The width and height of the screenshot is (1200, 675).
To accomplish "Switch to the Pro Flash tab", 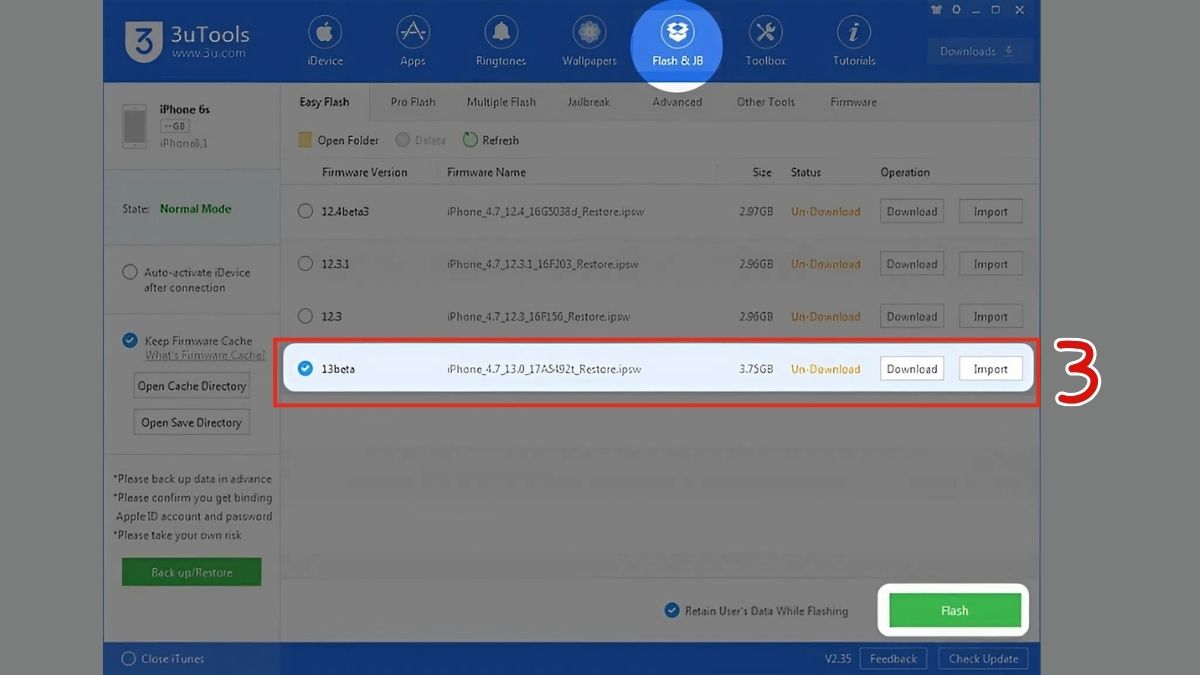I will (411, 101).
